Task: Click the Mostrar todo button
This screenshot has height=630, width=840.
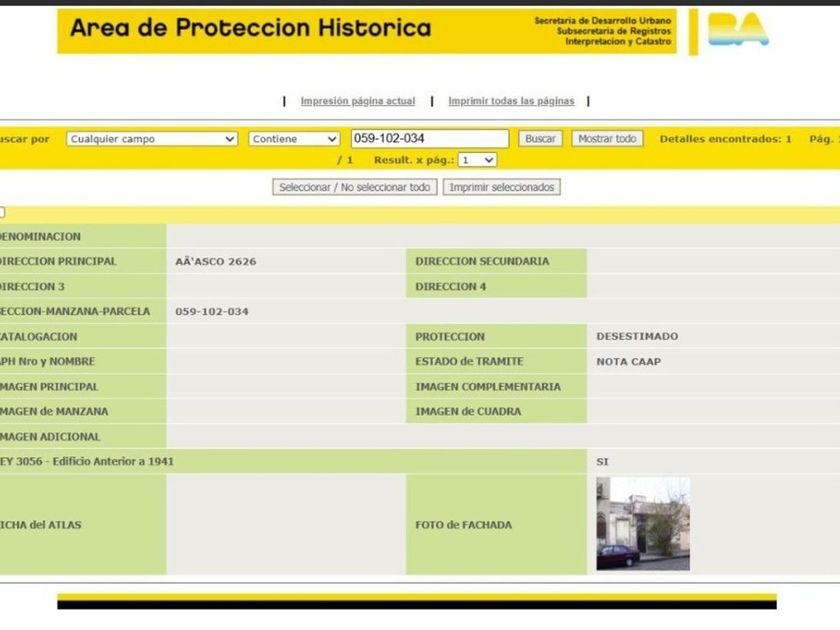Action: coord(607,139)
